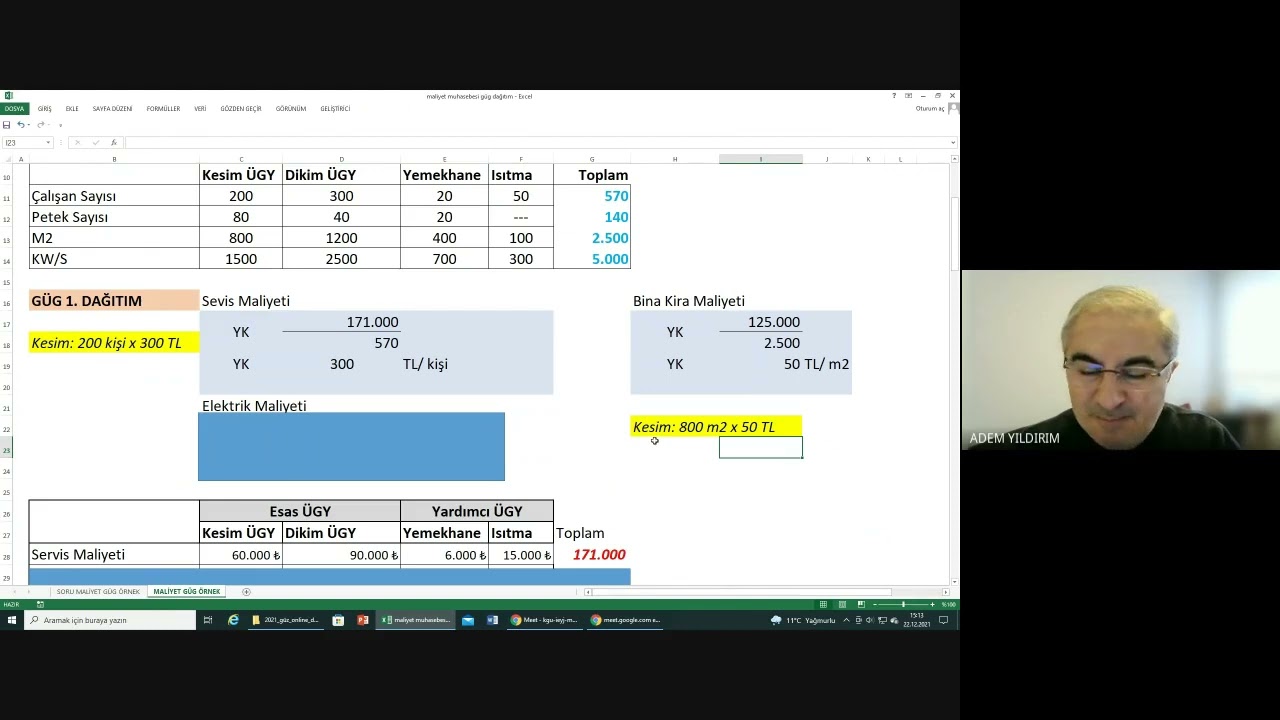
Task: Open the DOSYA file menu
Action: click(14, 108)
